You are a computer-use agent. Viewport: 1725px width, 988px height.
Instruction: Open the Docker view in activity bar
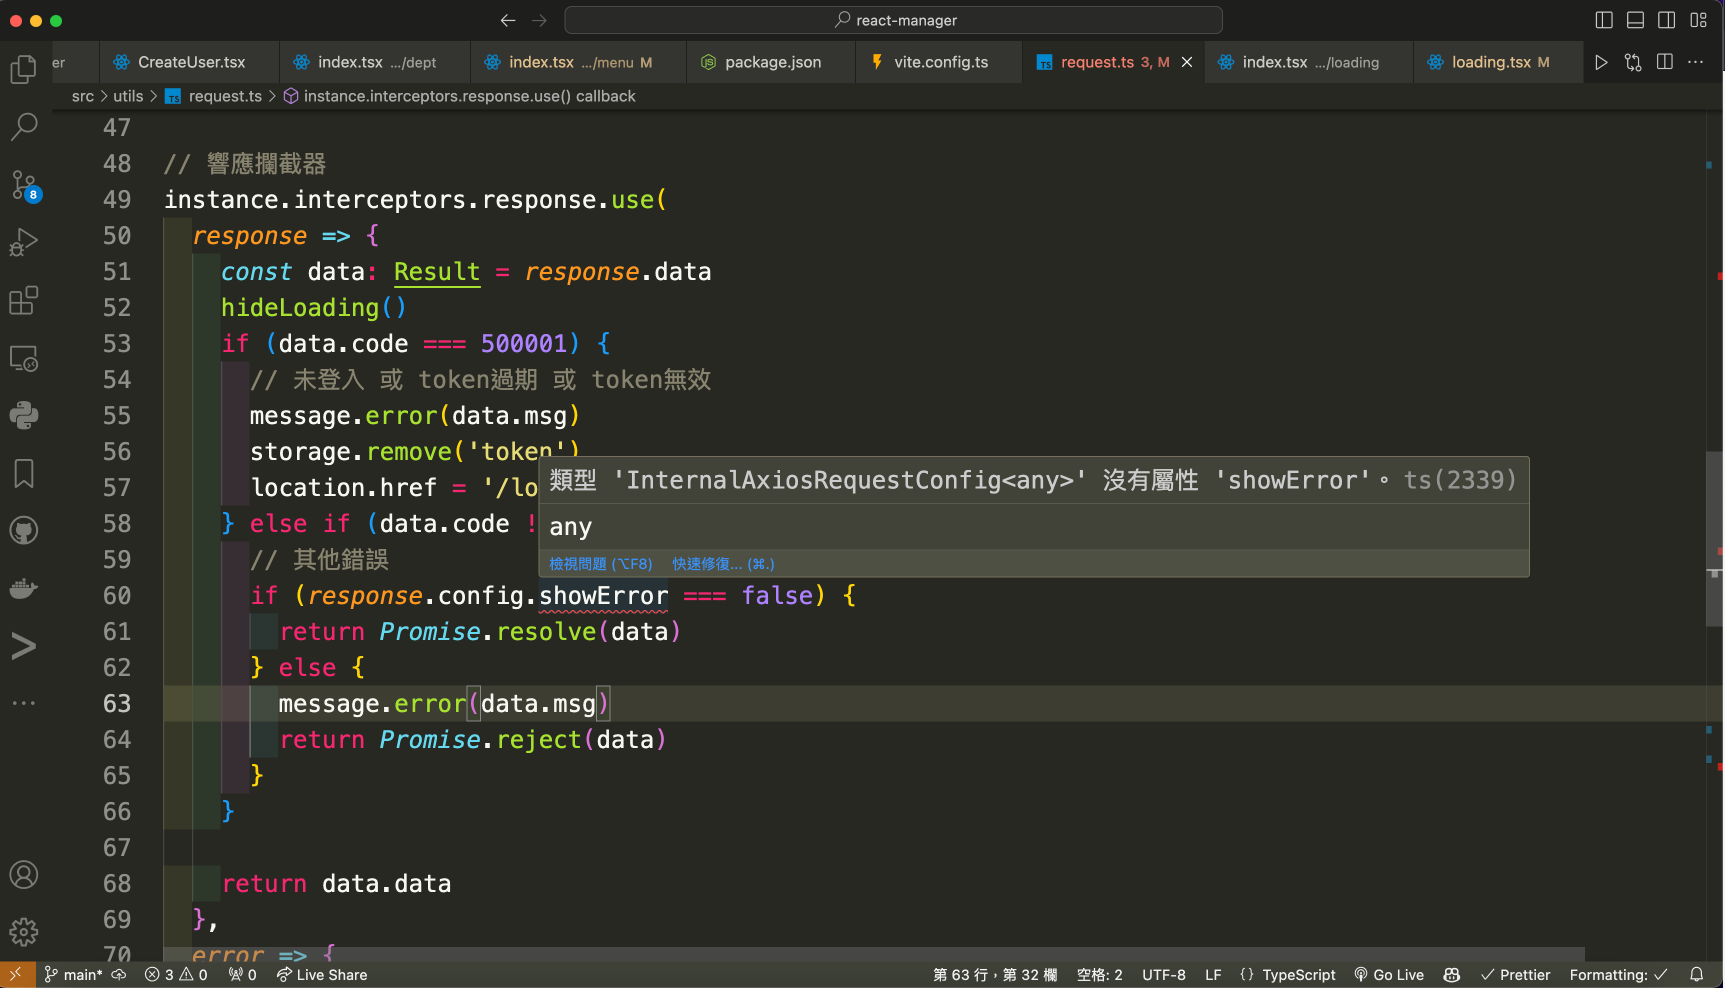[23, 588]
